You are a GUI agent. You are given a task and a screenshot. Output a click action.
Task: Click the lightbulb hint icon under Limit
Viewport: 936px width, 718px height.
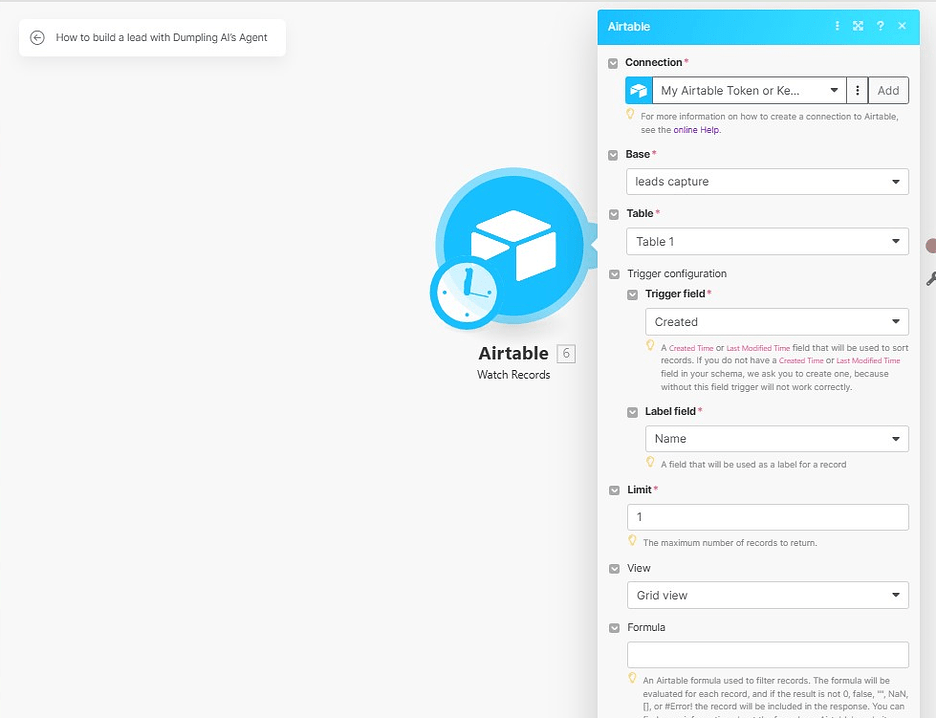[632, 540]
